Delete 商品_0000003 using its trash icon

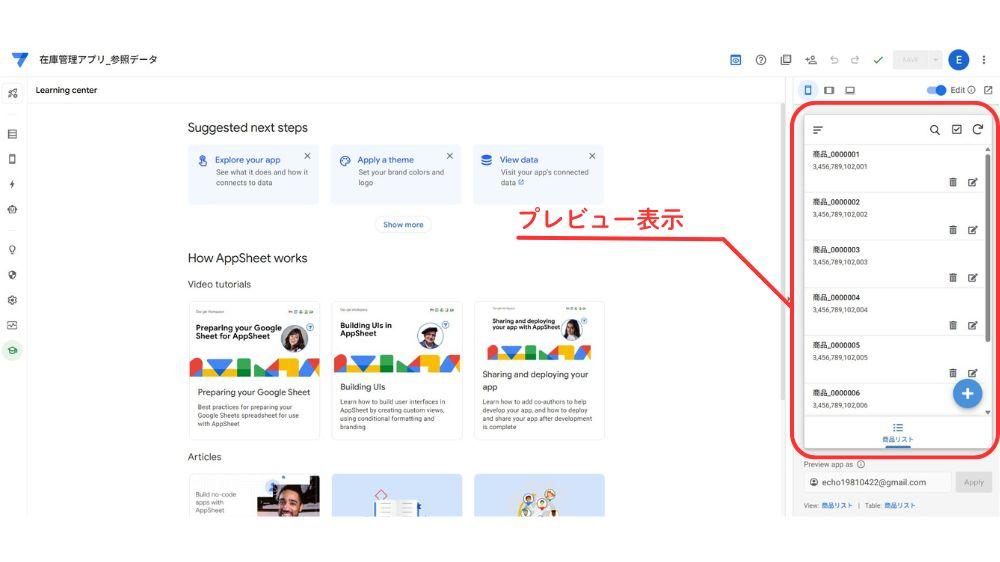tap(953, 277)
